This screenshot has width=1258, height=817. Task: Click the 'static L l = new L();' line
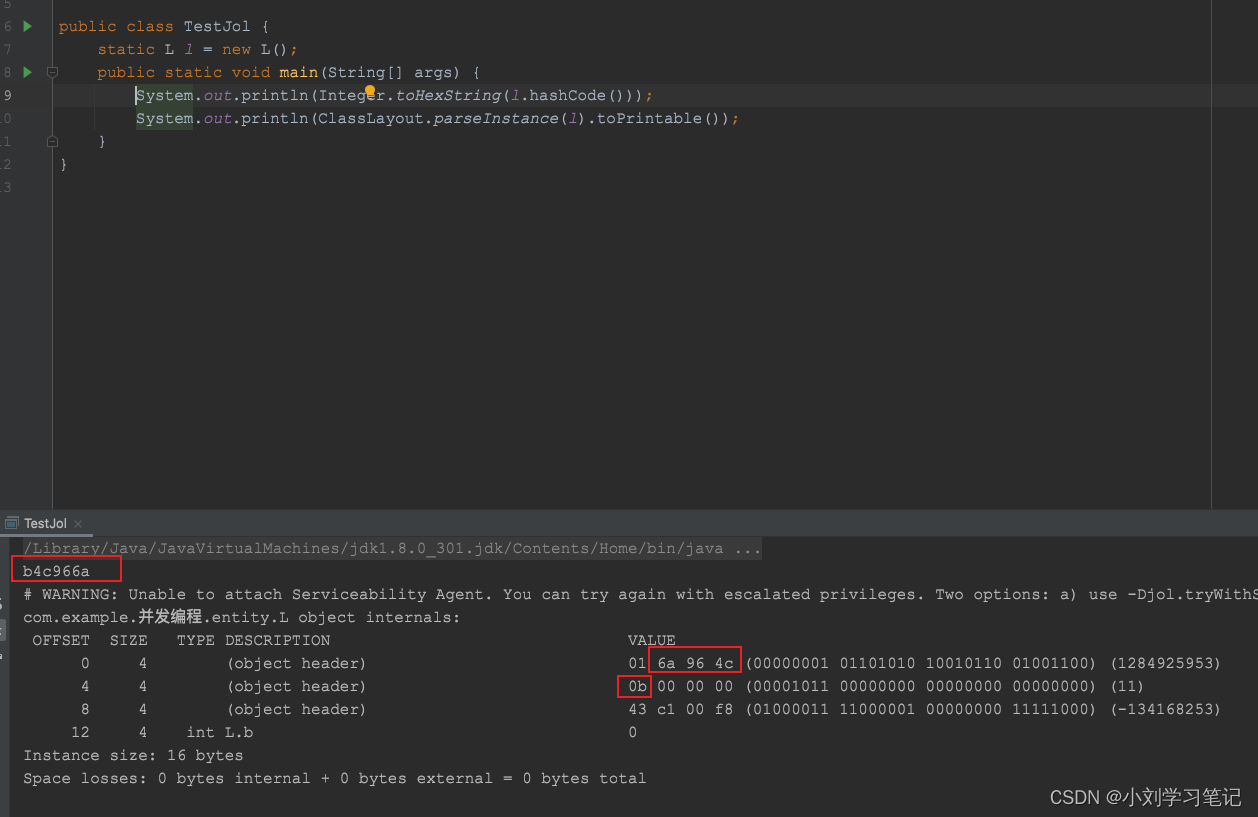click(x=198, y=49)
